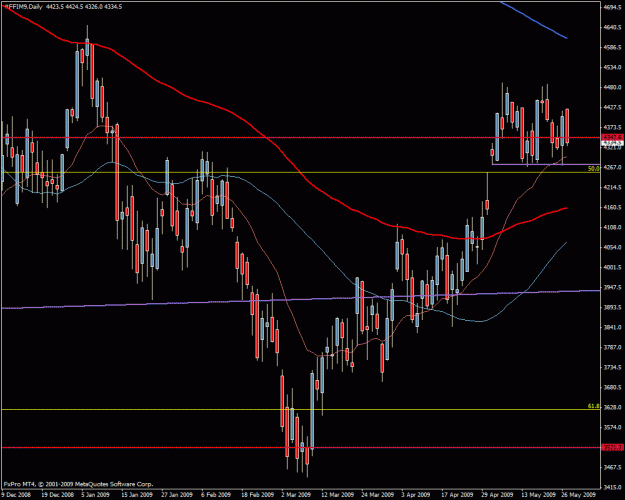Click the MetaQuotes Software Corp. copyright text

[x=78, y=484]
